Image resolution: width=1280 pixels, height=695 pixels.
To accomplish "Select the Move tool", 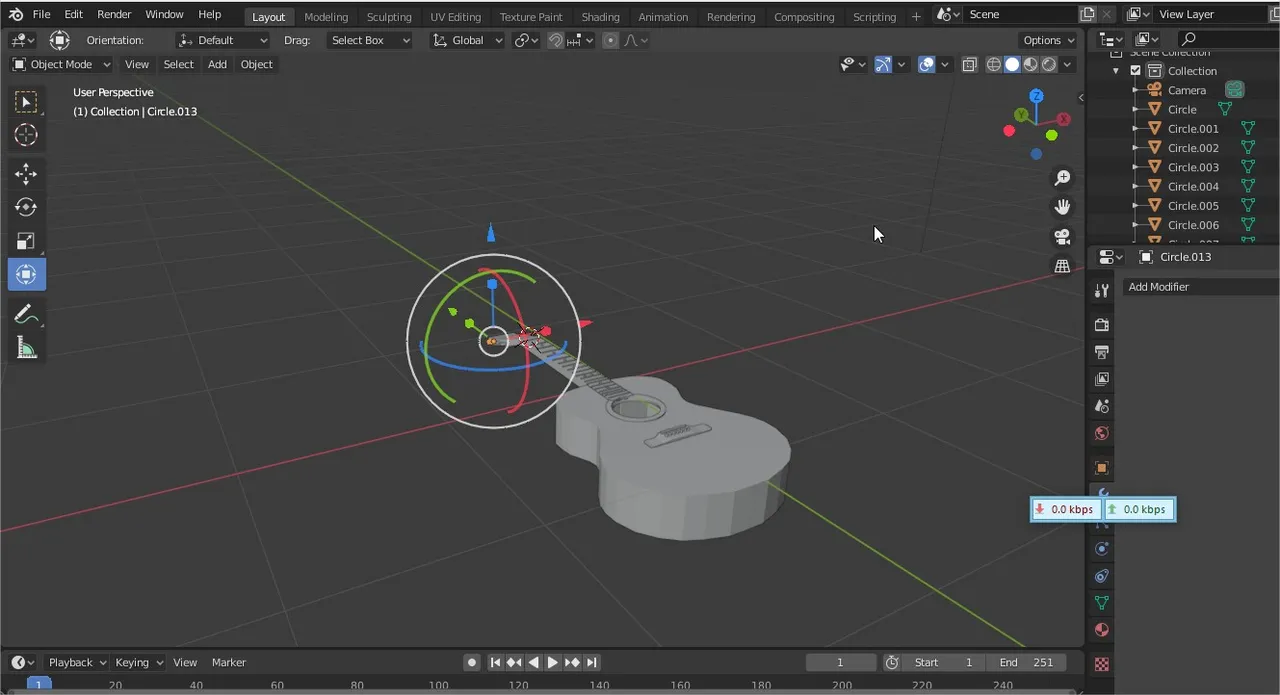I will click(x=26, y=174).
